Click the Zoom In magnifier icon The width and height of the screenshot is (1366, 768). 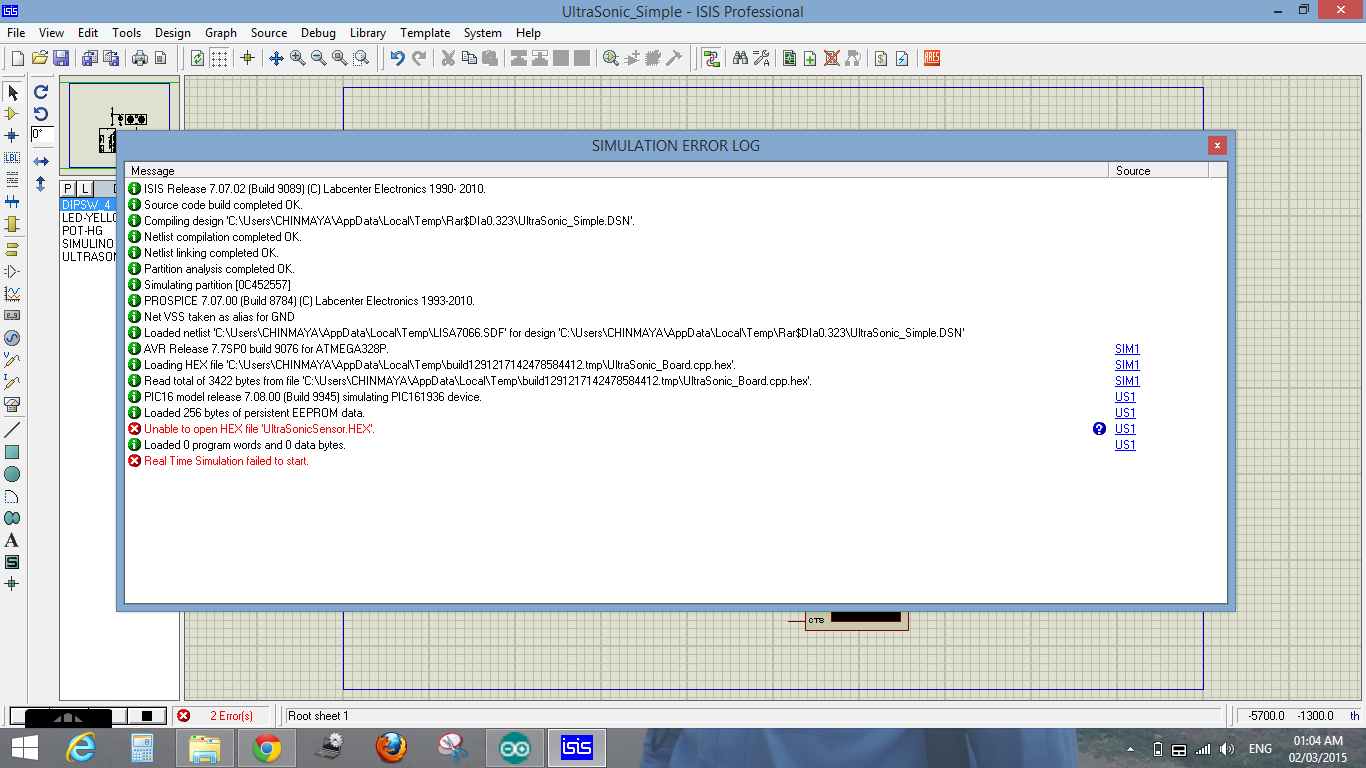coord(298,59)
